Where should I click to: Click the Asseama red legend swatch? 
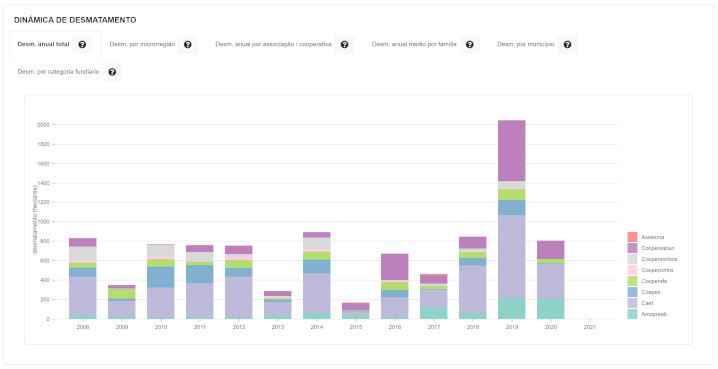pos(632,237)
